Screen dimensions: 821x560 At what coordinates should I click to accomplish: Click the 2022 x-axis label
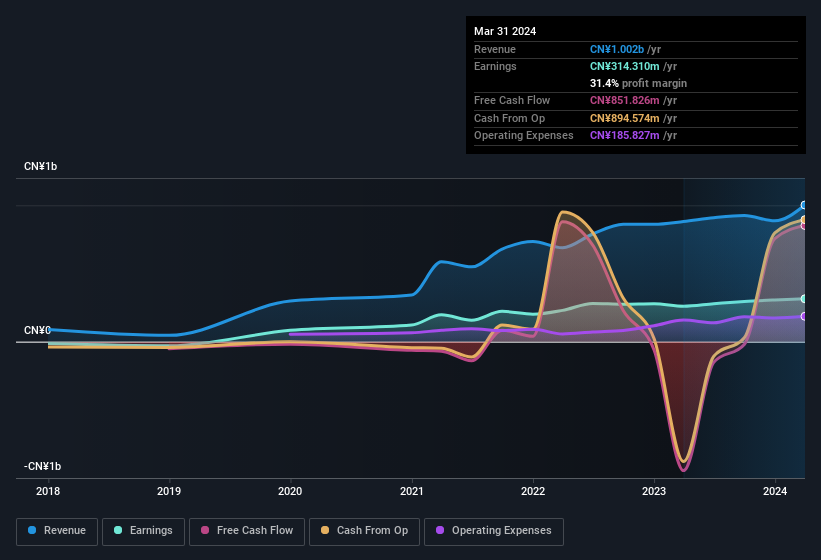click(533, 491)
